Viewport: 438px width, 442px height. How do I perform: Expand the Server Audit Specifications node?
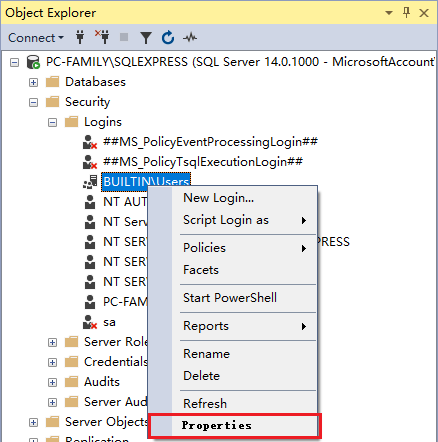click(x=52, y=402)
